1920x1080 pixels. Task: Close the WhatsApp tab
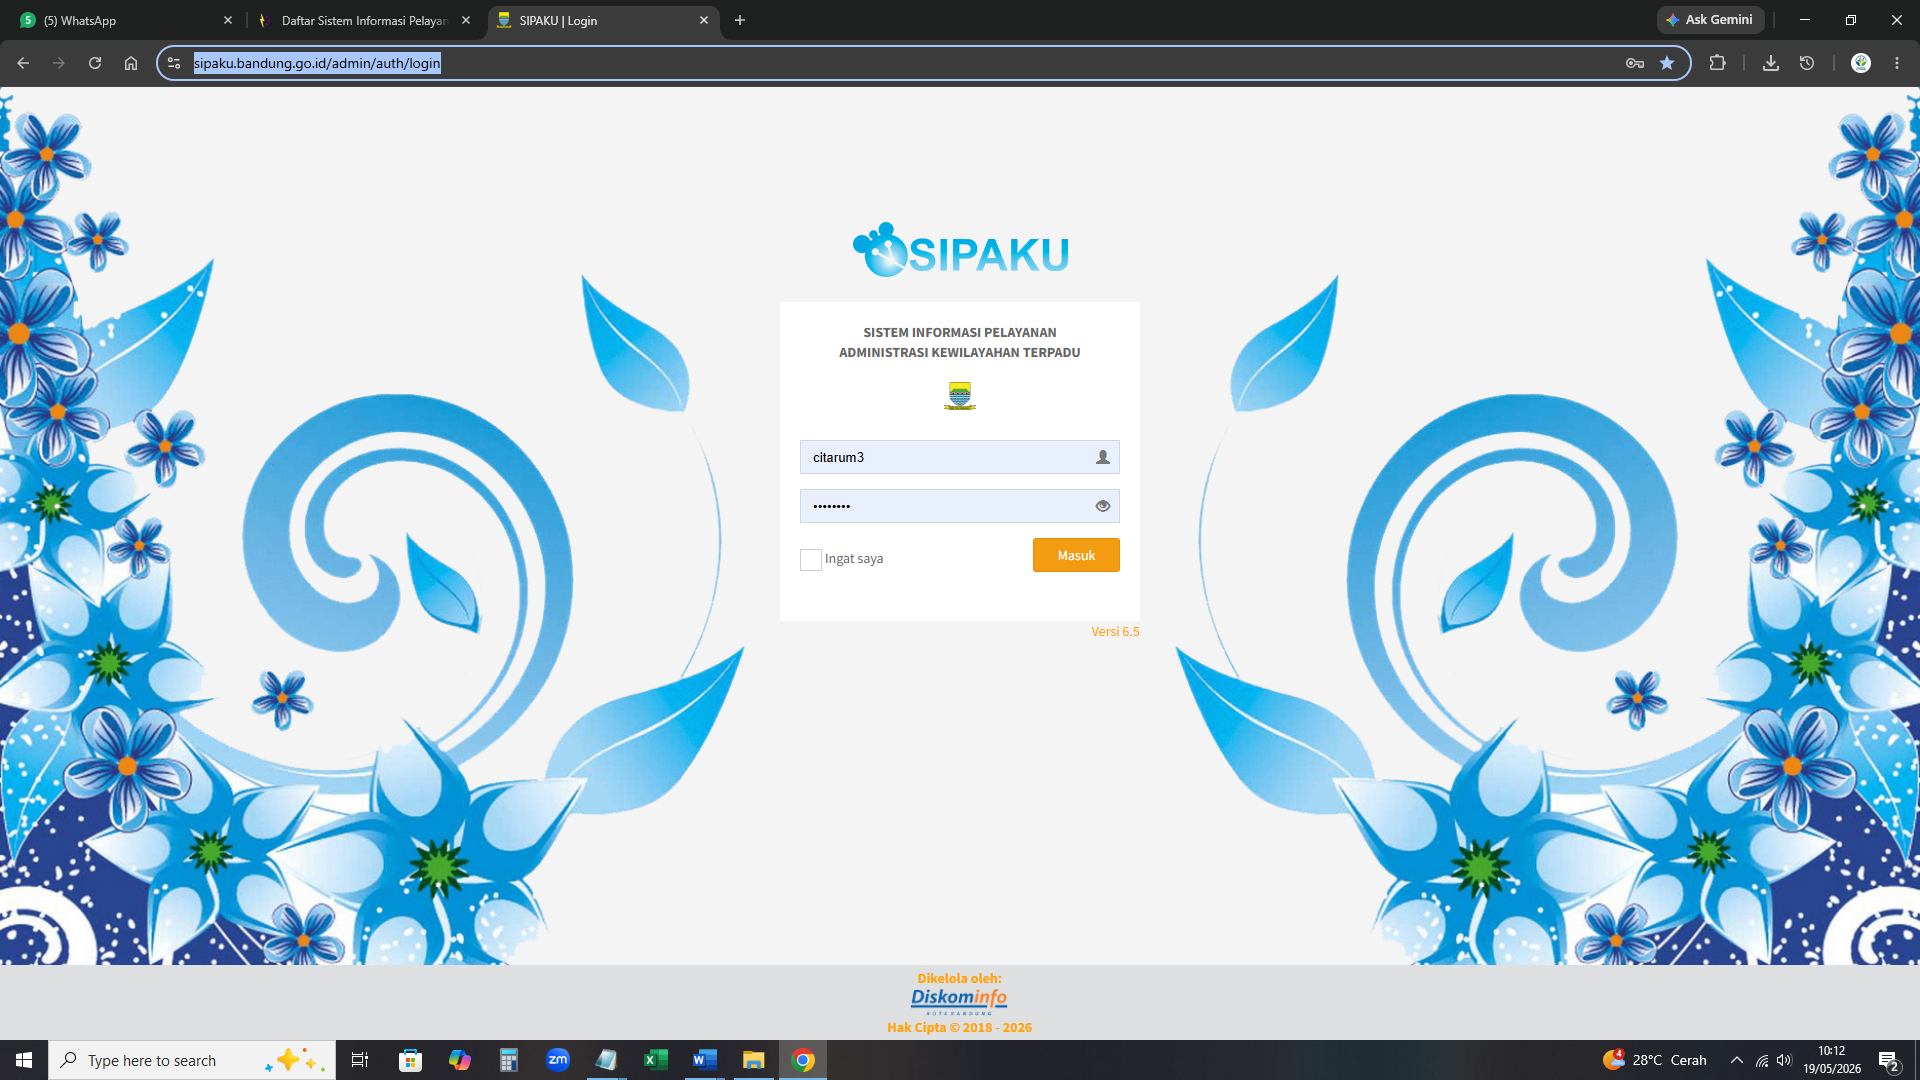pos(228,20)
